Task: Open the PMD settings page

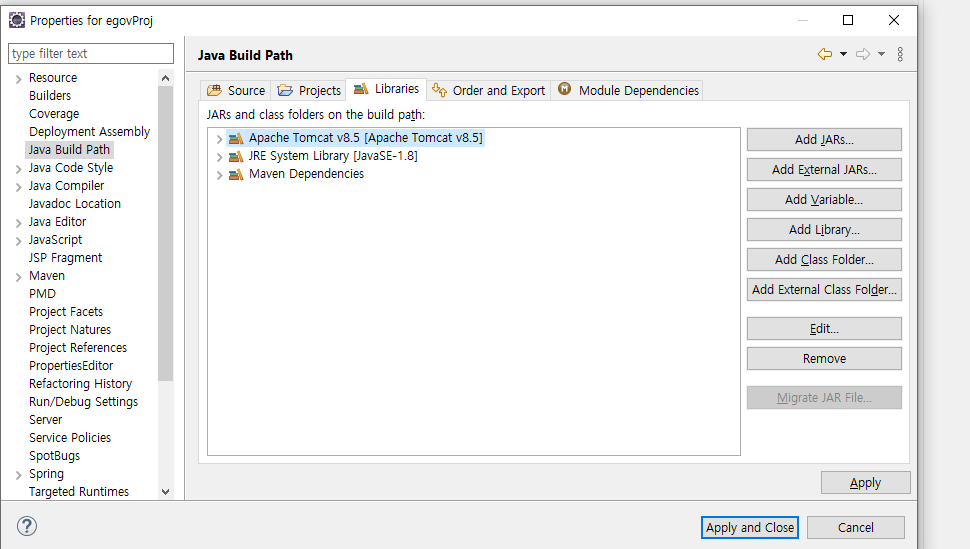Action: [x=42, y=293]
